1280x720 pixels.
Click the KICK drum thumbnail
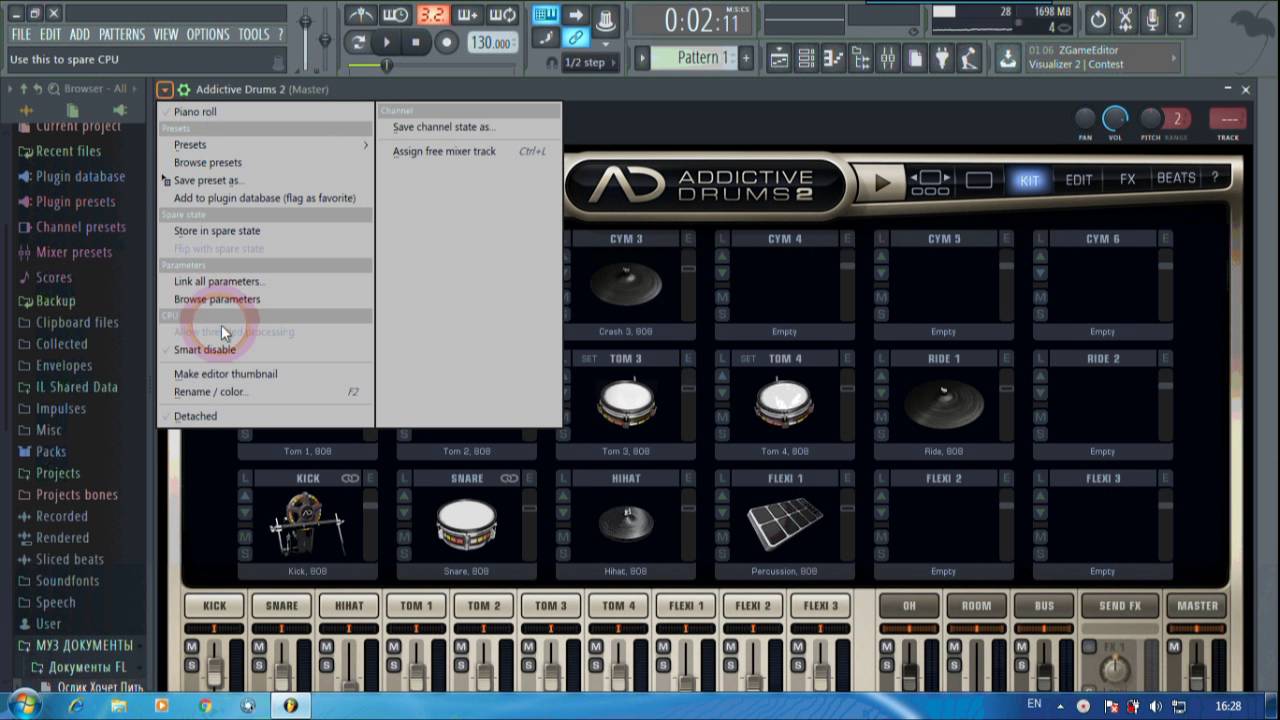[308, 525]
